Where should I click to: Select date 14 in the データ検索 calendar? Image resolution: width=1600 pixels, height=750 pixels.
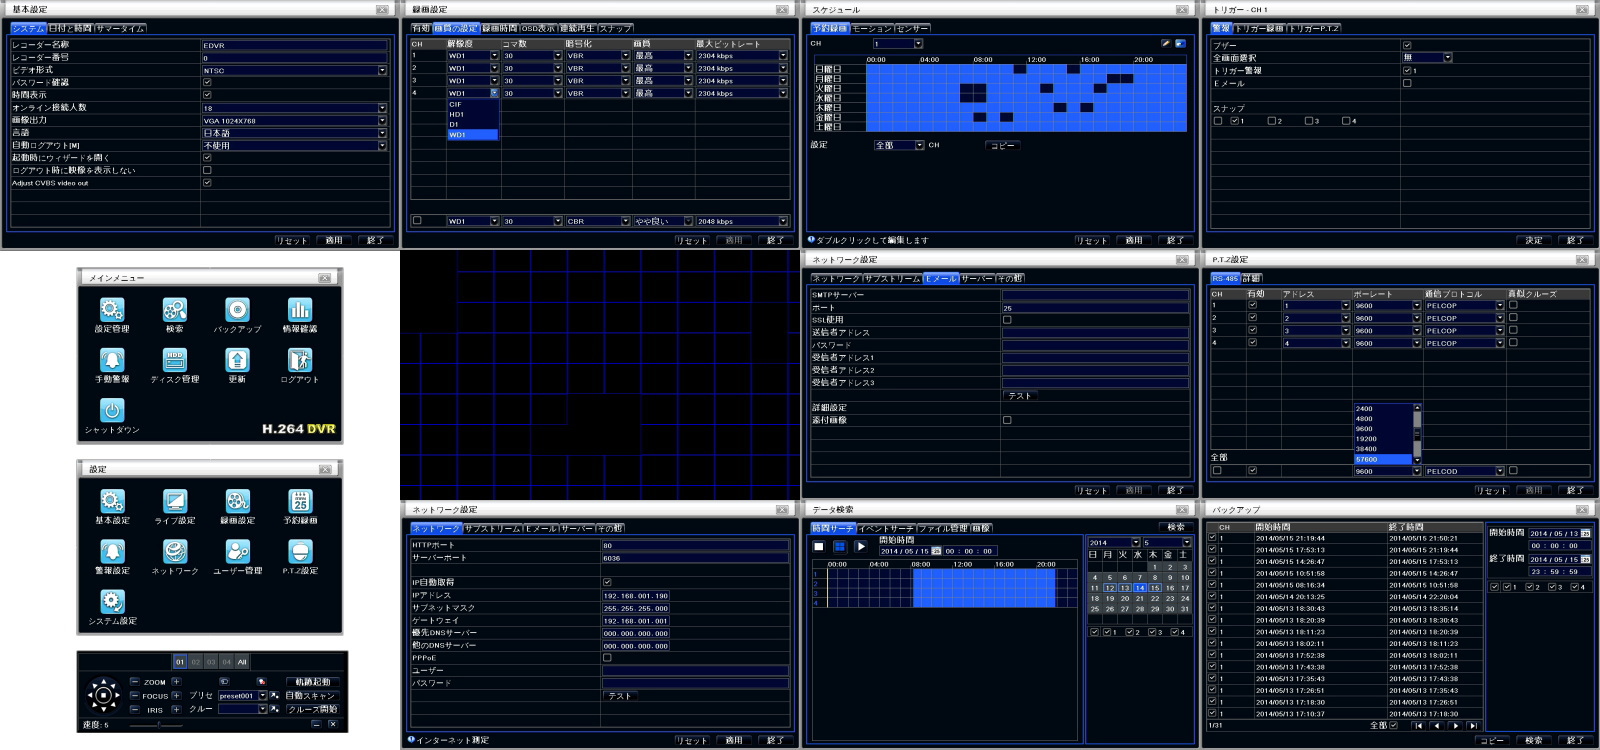pyautogui.click(x=1140, y=588)
